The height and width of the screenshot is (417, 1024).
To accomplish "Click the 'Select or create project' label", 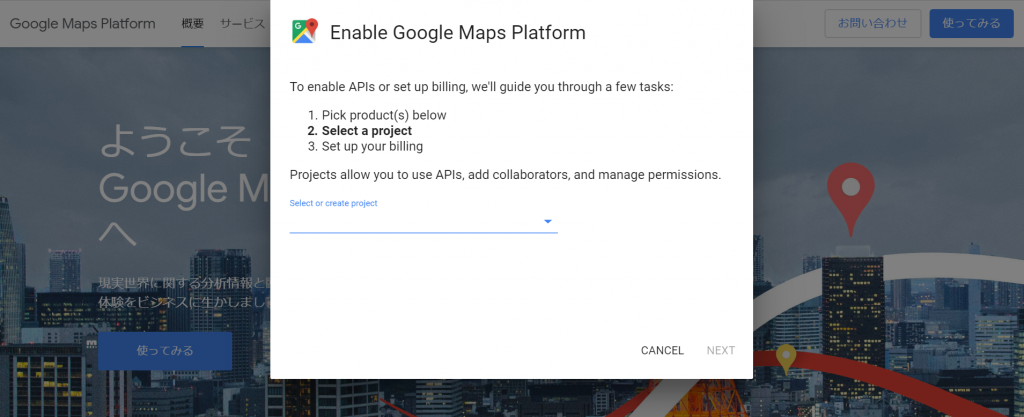I will (334, 204).
